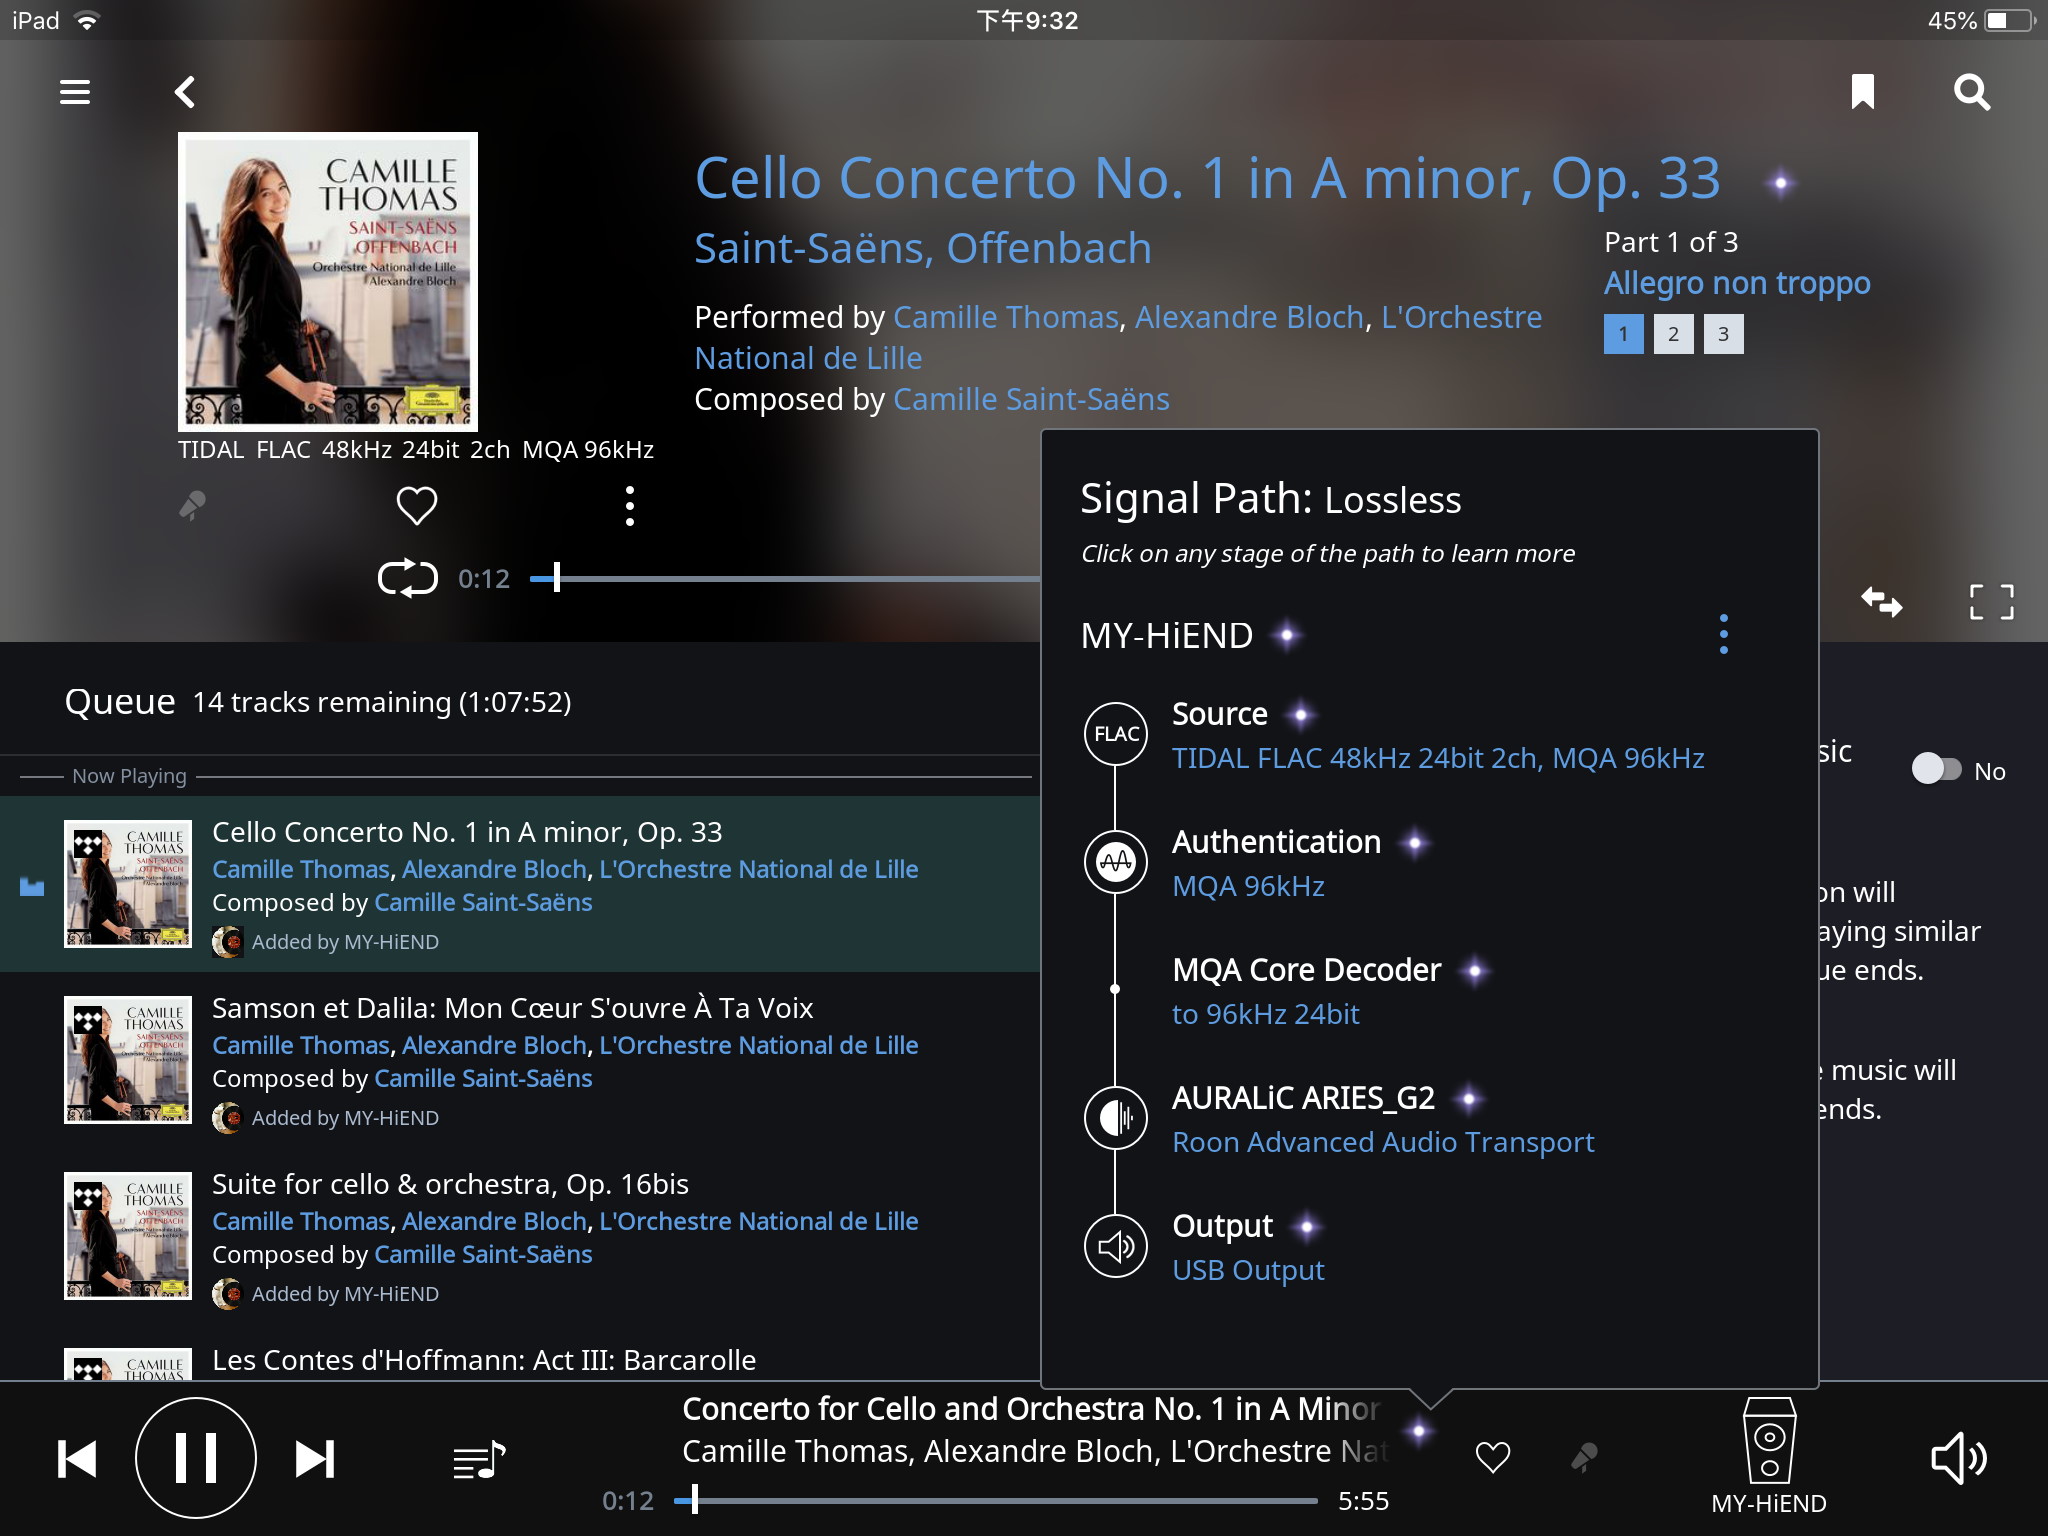Image resolution: width=2048 pixels, height=1536 pixels.
Task: Open volume control speaker icon
Action: [x=1958, y=1458]
